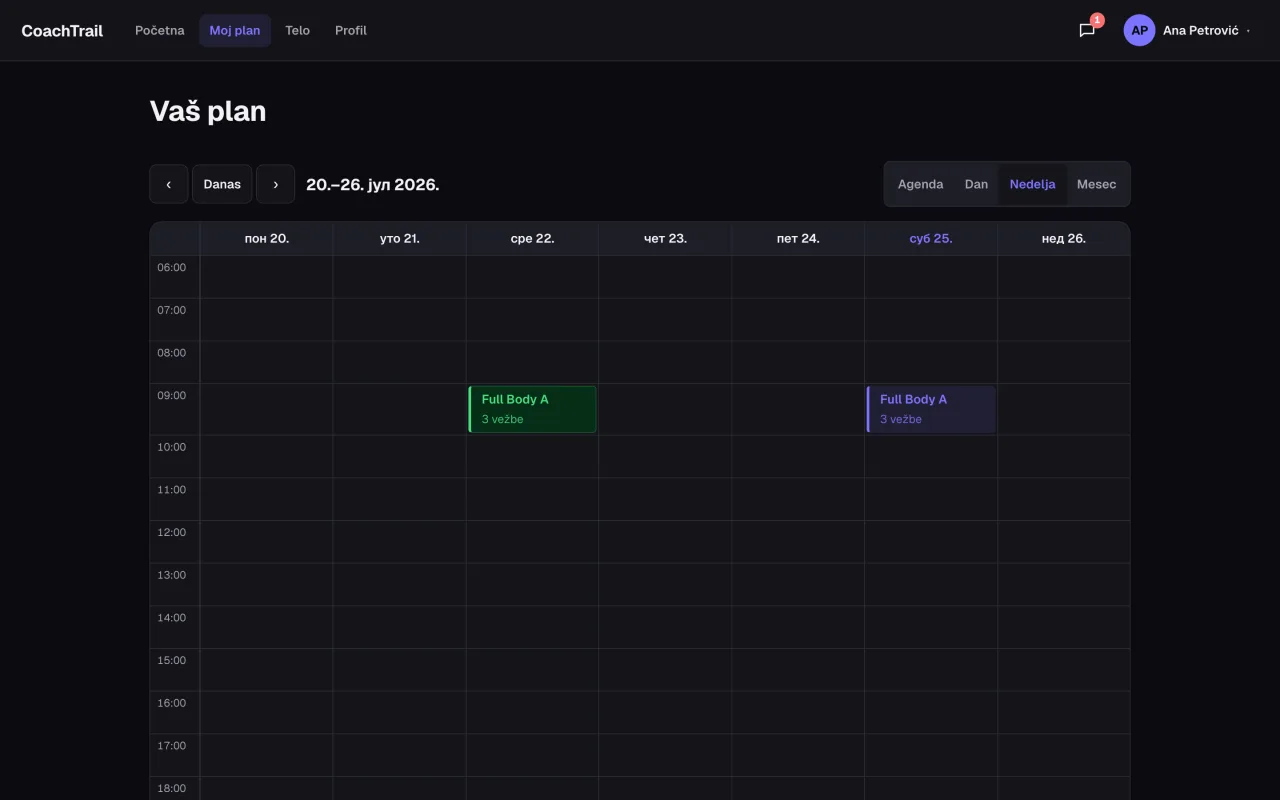Click the Vaš plan heading
1280x800 pixels.
click(208, 111)
